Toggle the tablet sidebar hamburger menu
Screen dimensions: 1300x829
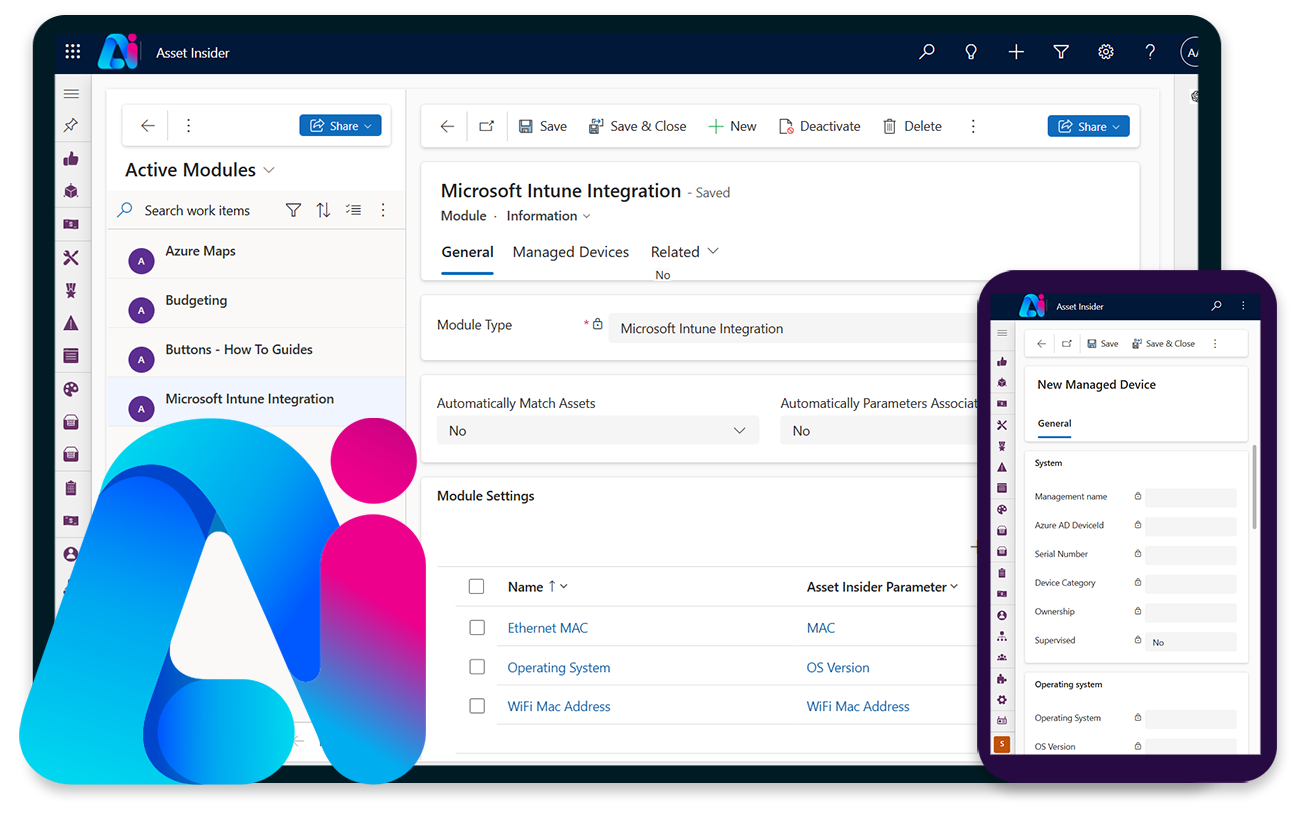point(71,94)
